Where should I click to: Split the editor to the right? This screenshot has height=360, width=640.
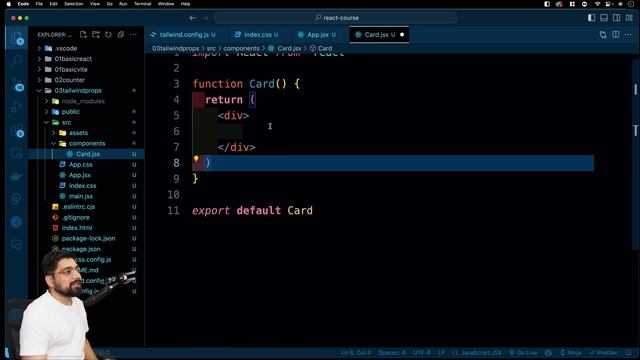616,35
